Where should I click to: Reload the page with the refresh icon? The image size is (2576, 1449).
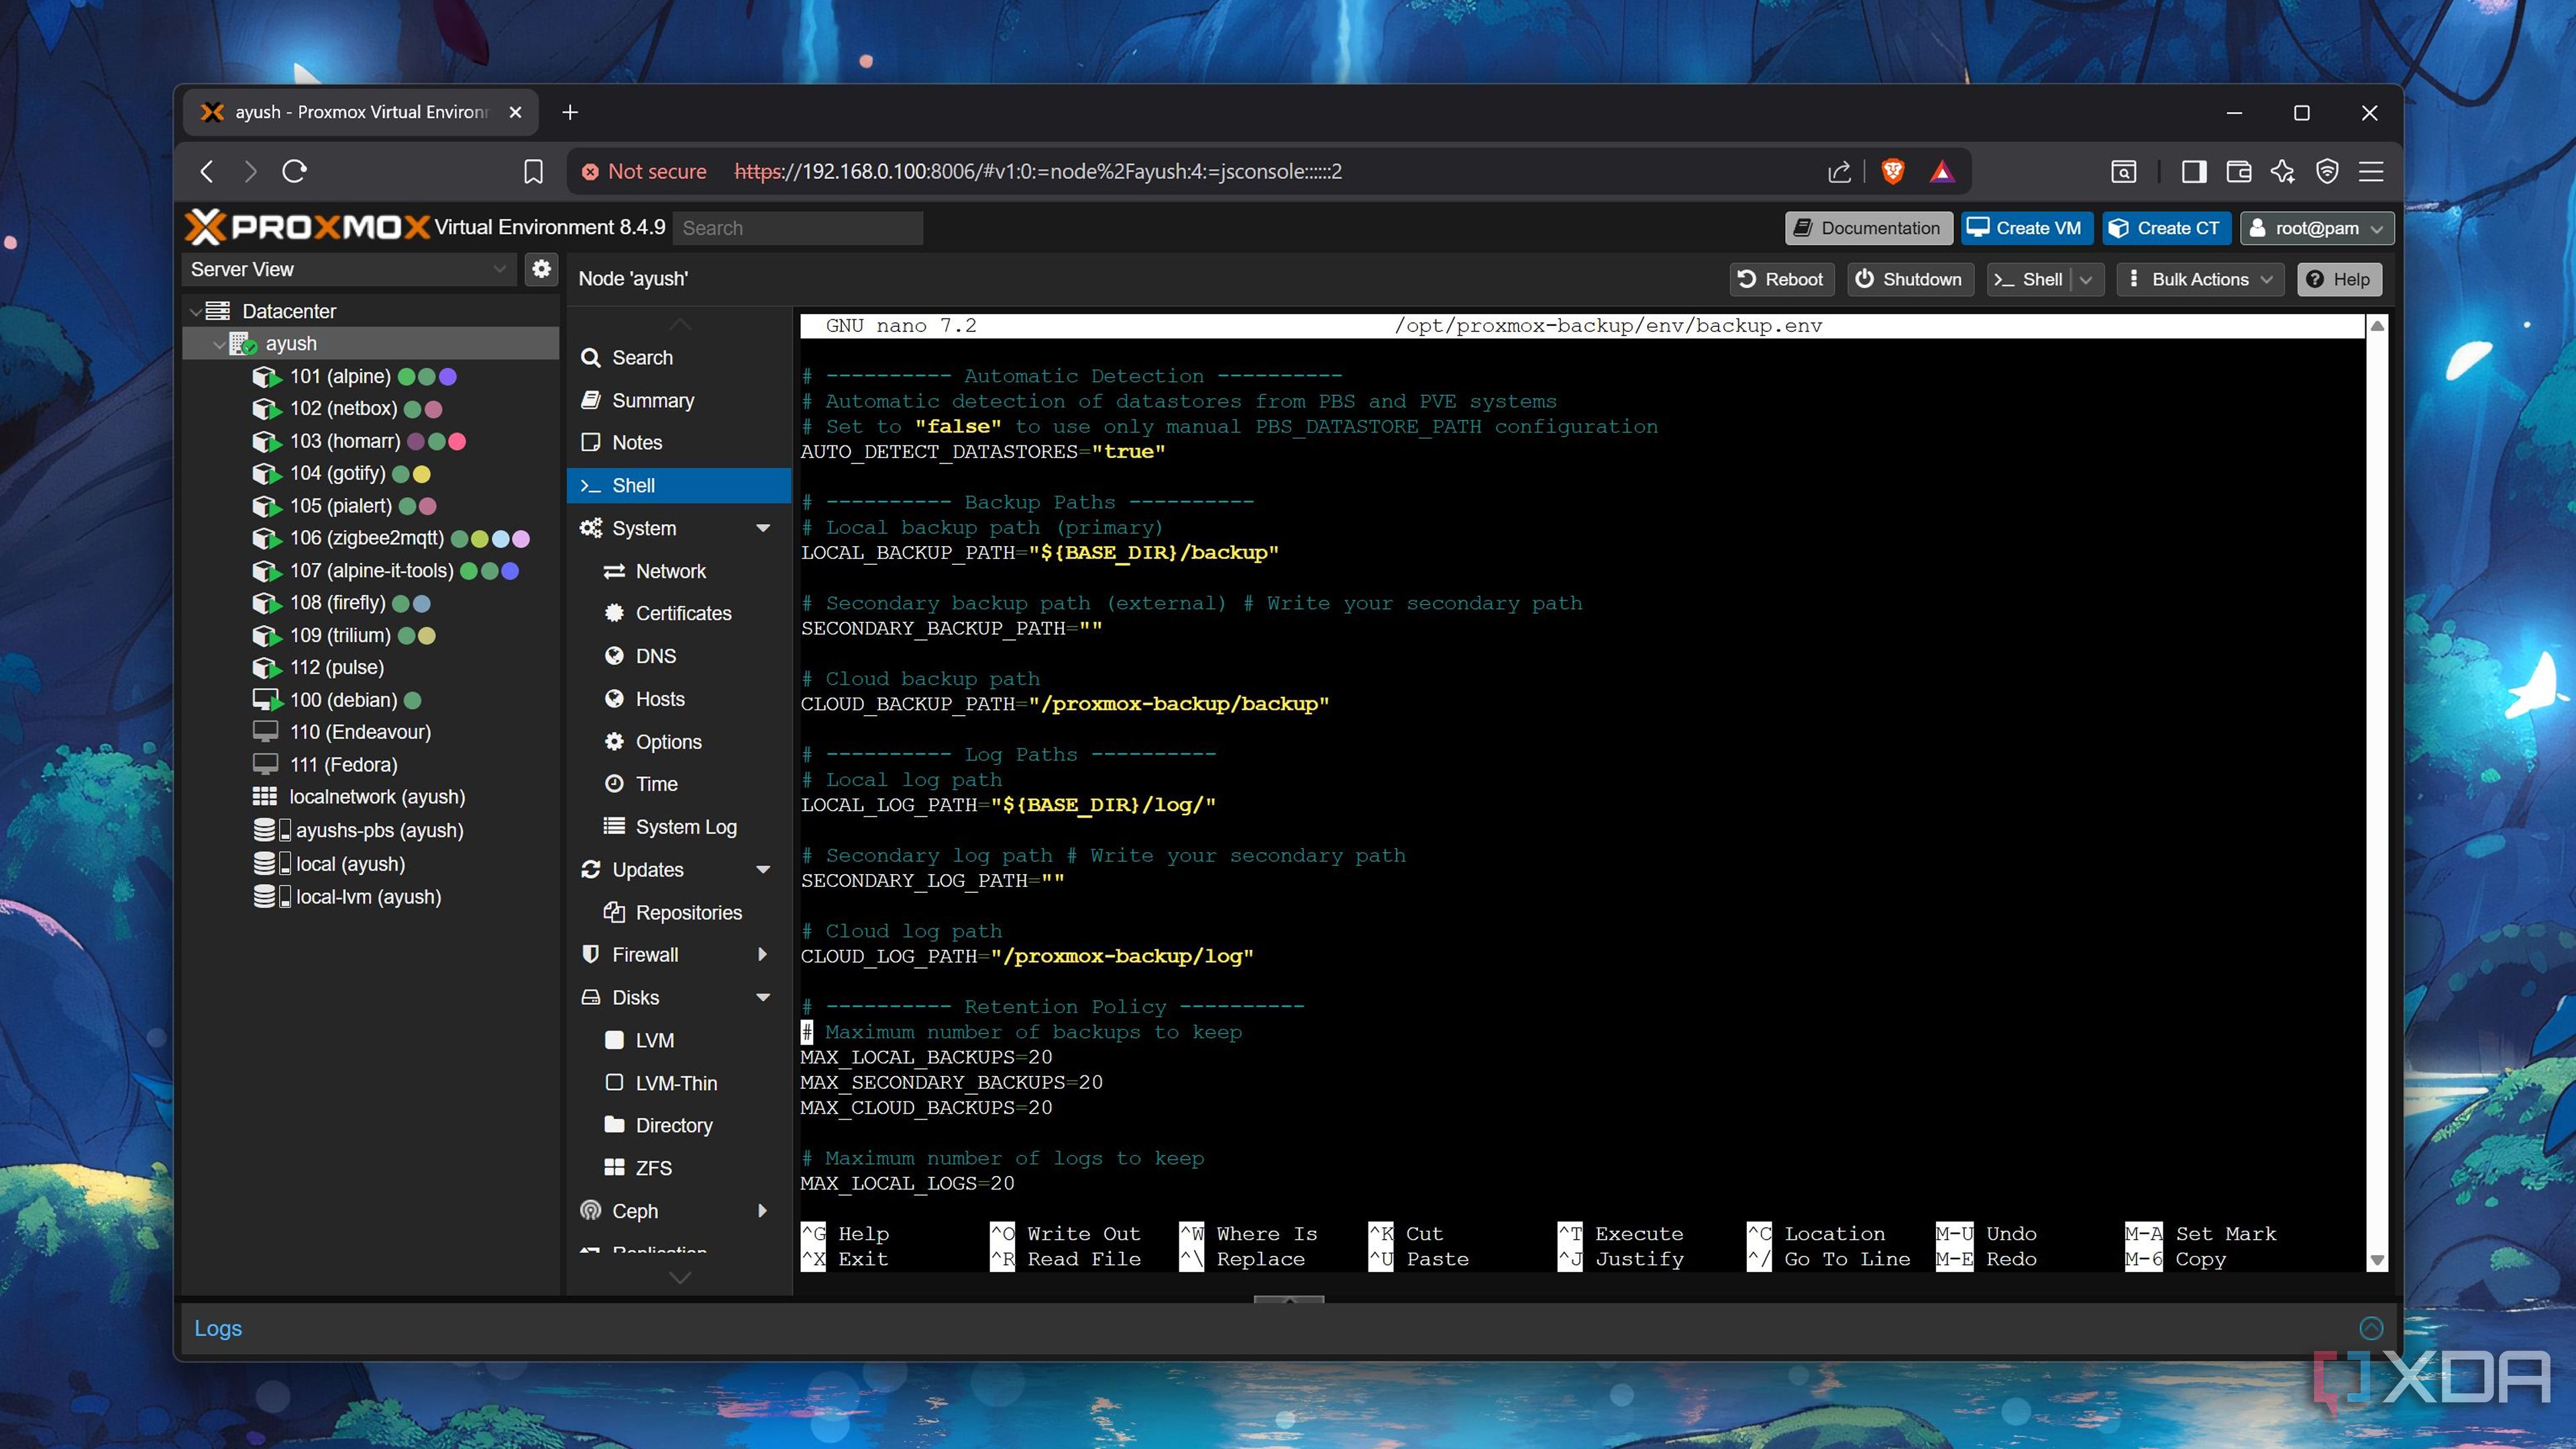(294, 171)
